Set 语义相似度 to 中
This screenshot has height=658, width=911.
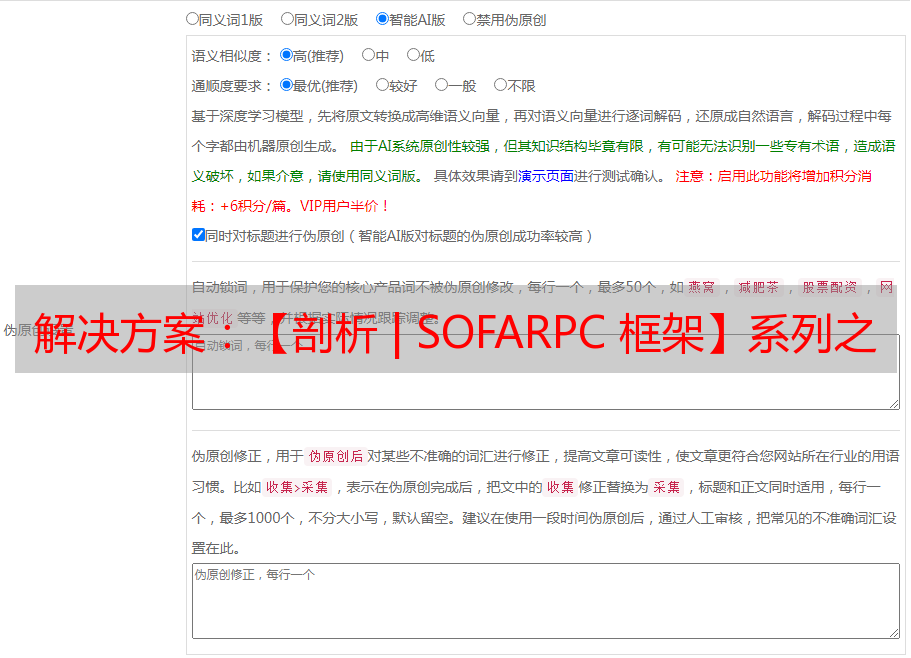368,56
